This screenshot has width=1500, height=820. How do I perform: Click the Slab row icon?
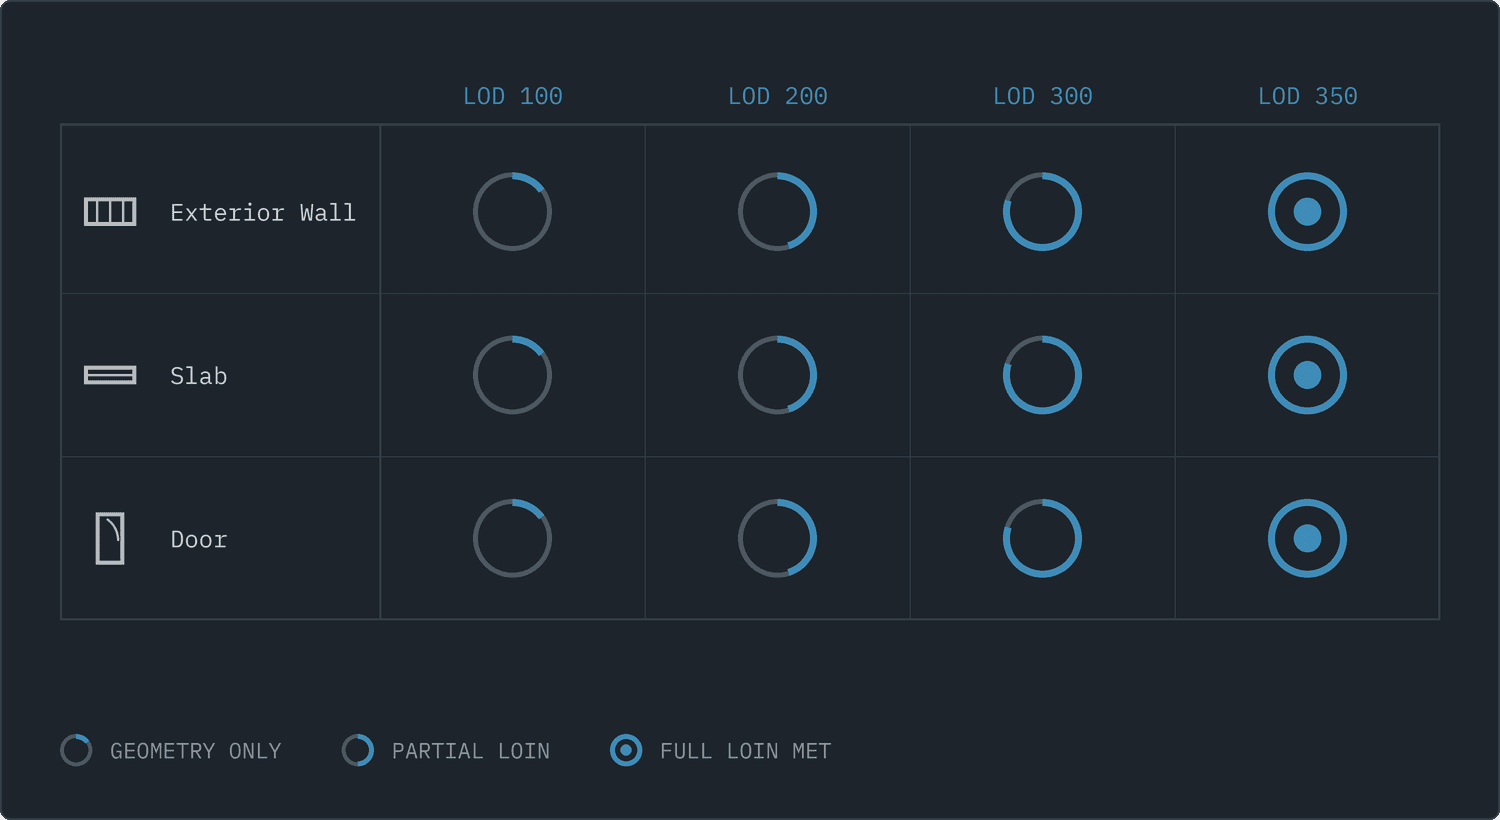click(110, 375)
